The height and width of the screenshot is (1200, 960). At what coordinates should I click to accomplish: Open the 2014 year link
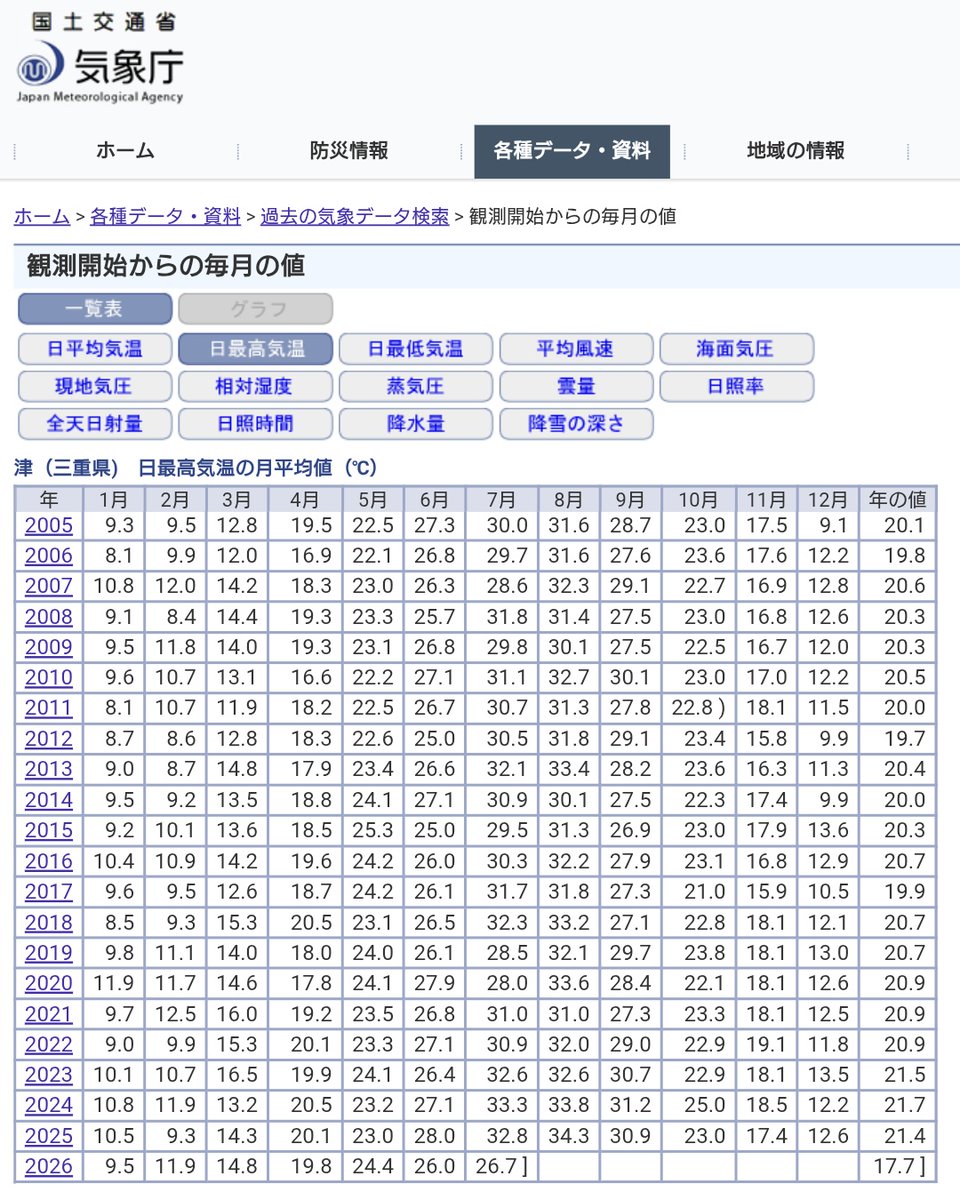(49, 800)
